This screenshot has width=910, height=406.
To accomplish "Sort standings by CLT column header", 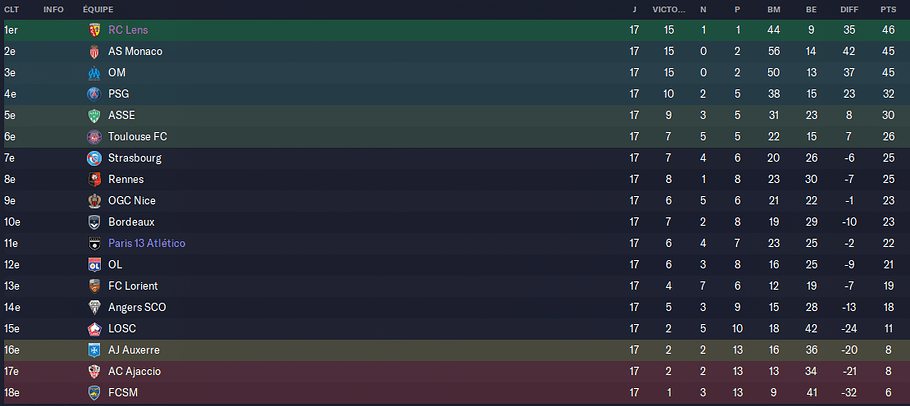I will pos(12,10).
